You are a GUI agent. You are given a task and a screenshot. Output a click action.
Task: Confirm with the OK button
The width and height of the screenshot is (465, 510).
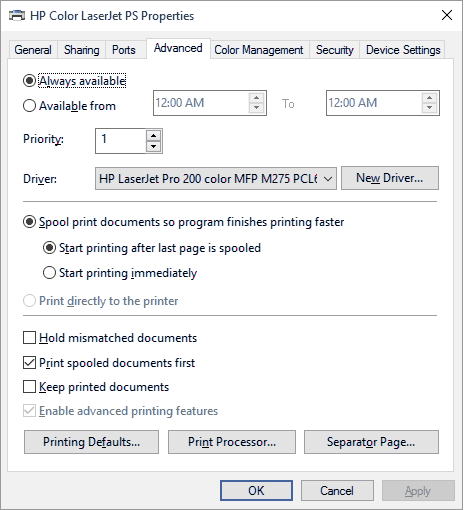tap(256, 491)
